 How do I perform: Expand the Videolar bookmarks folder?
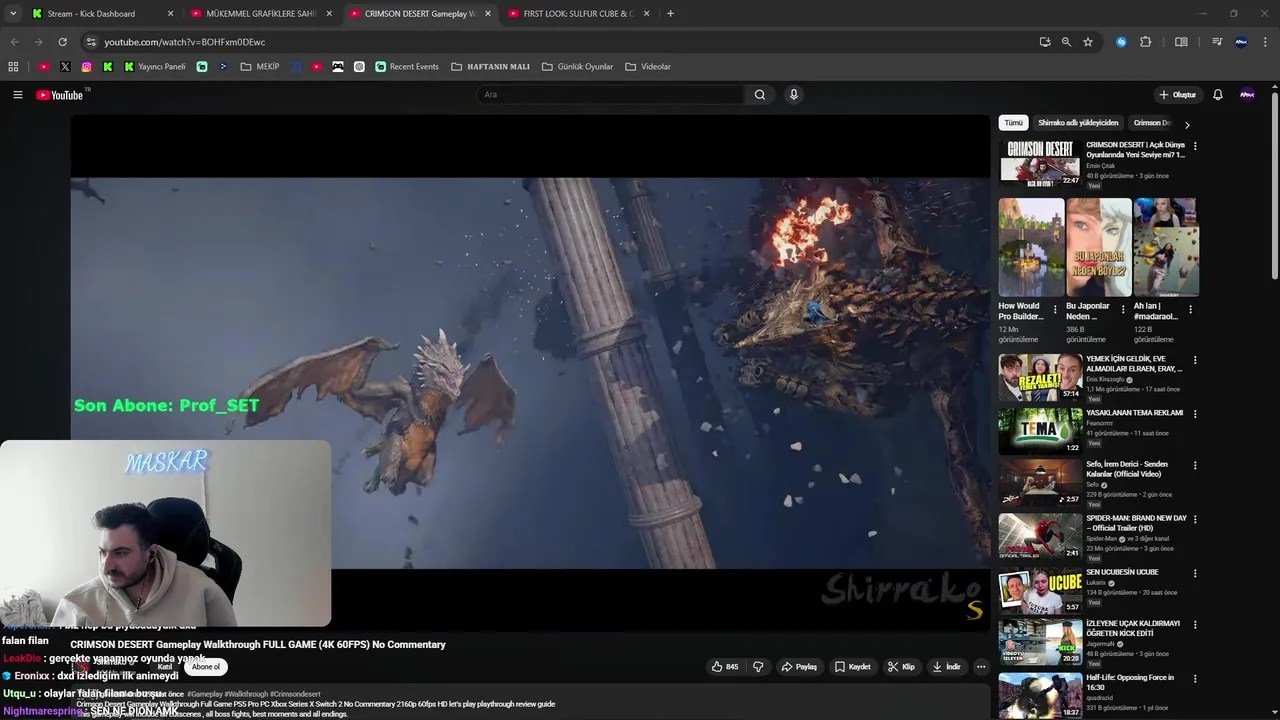(x=648, y=67)
